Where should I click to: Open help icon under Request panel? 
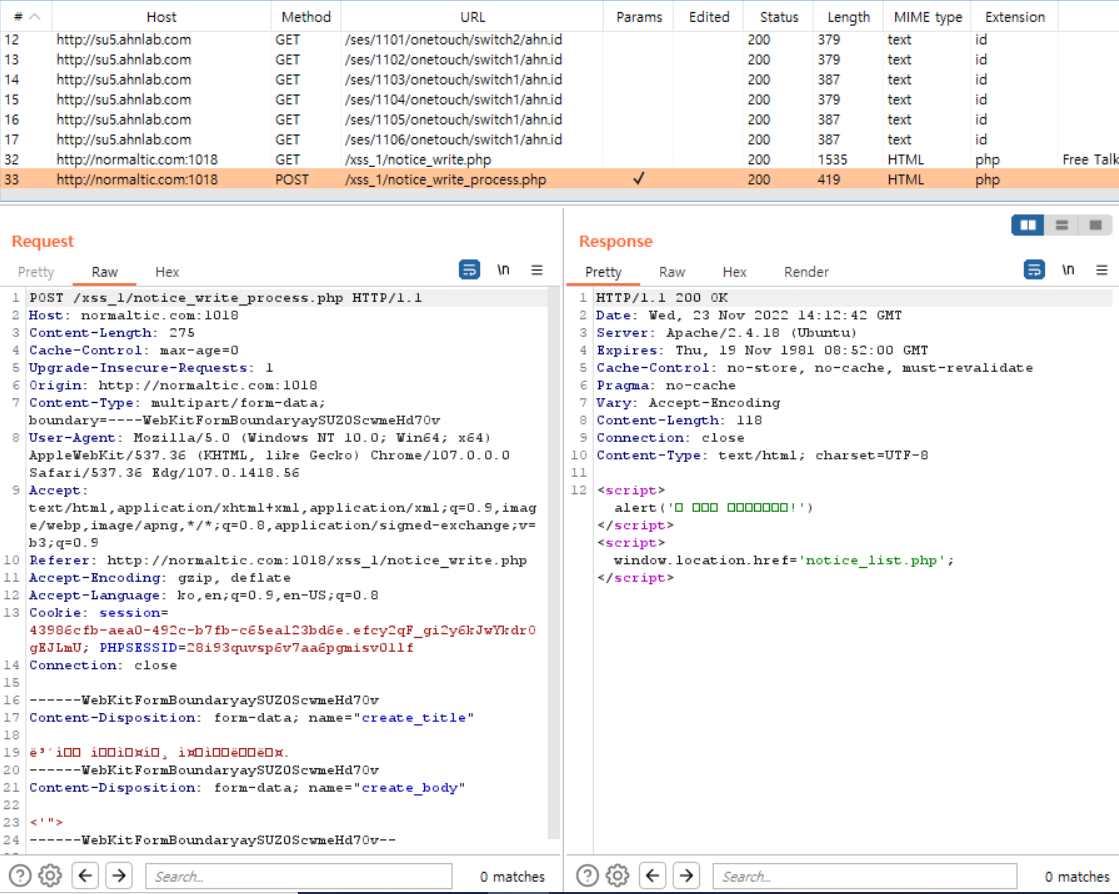20,875
